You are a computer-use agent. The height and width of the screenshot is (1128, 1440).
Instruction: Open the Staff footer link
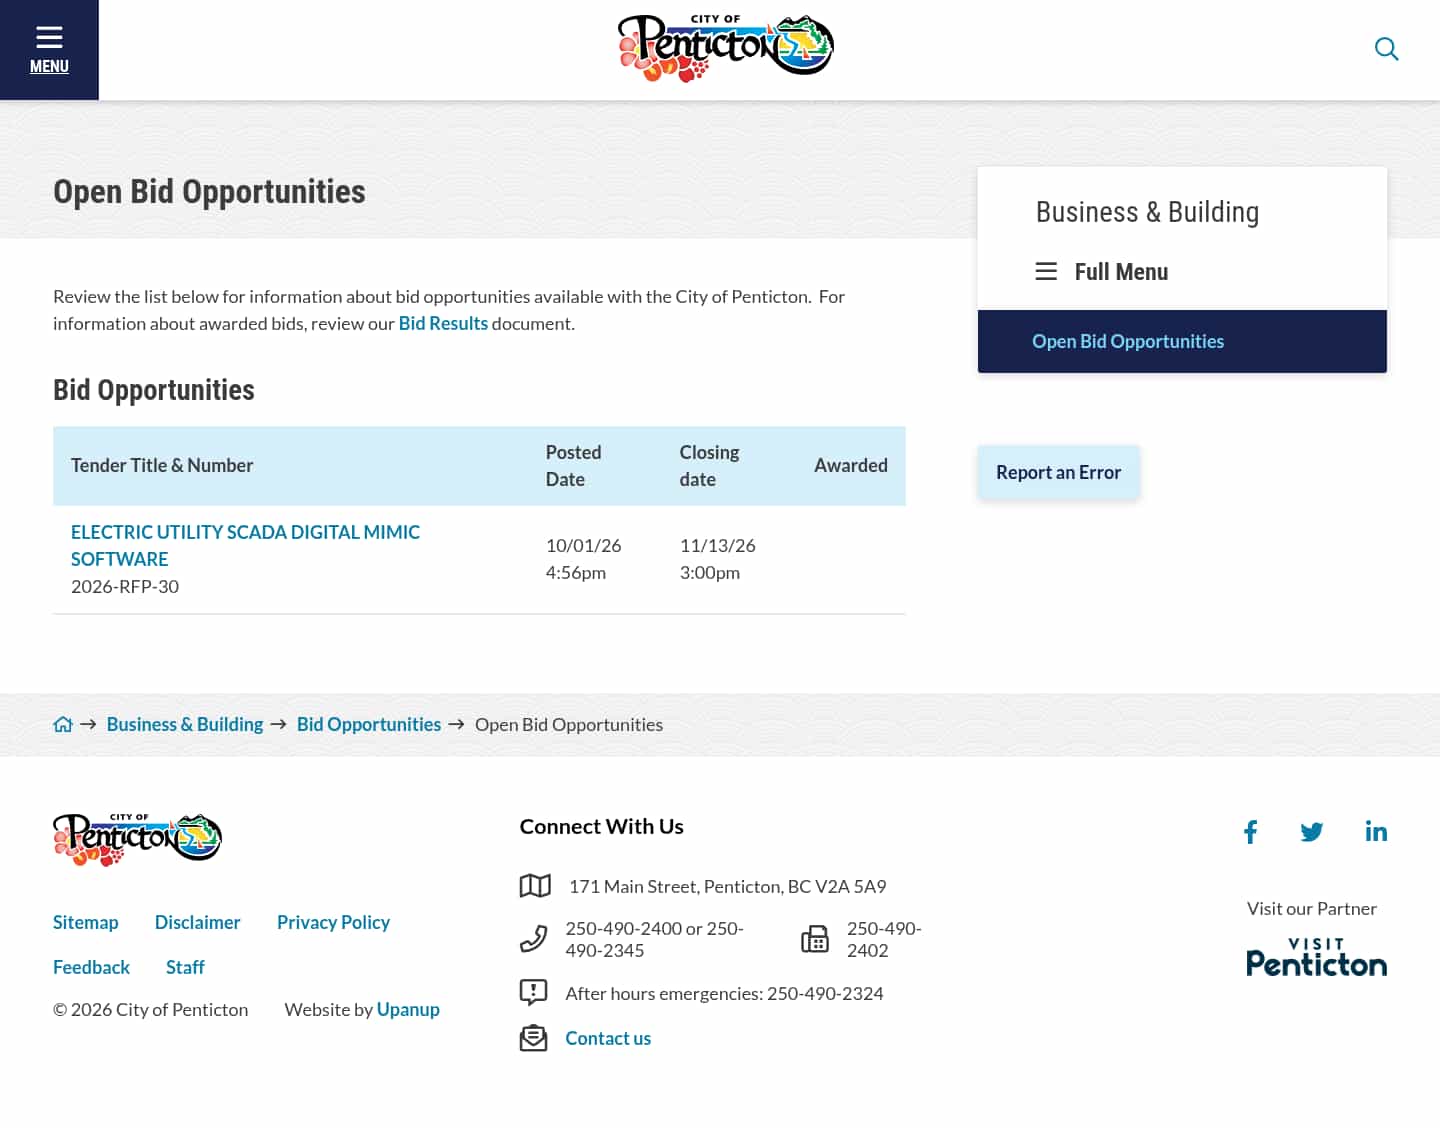[x=185, y=967]
